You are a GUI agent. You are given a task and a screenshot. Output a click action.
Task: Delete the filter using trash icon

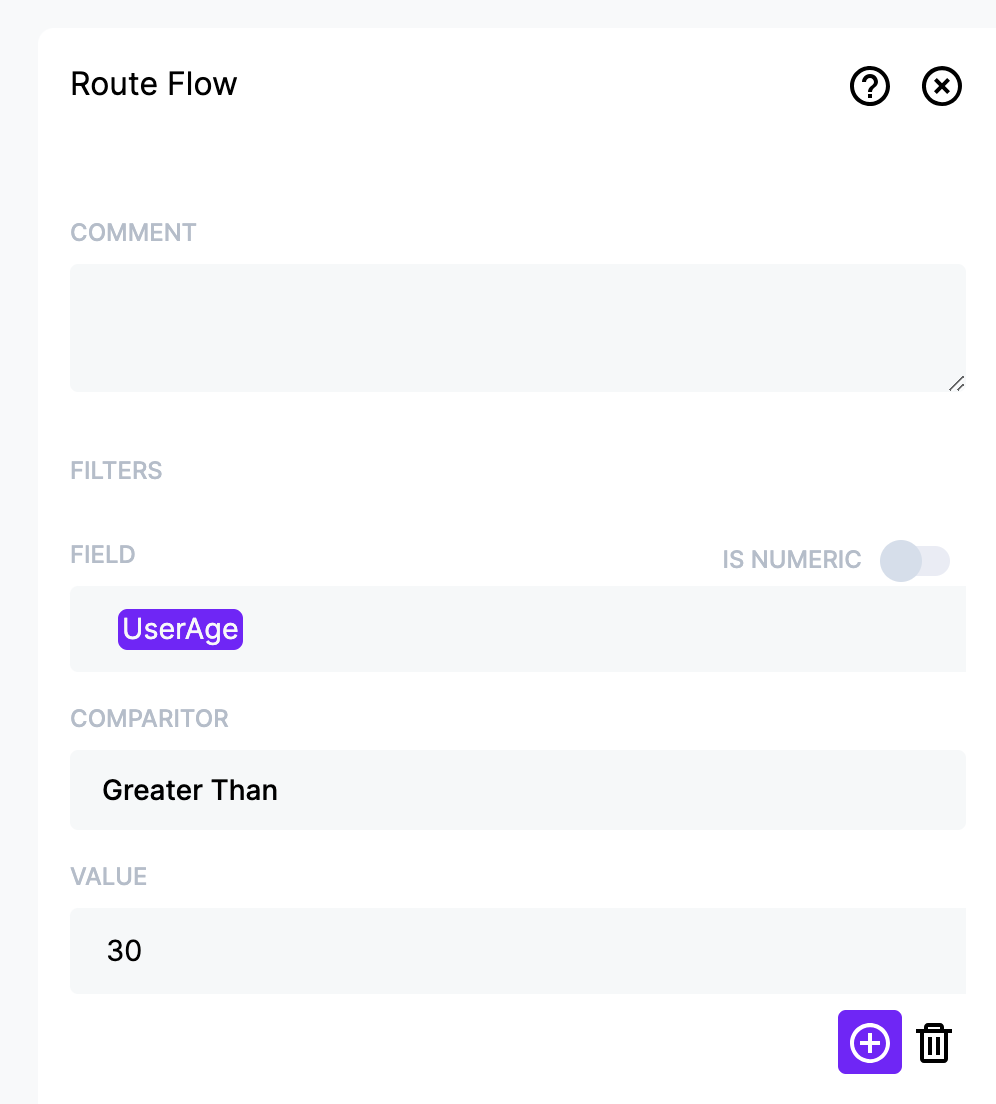[934, 1043]
